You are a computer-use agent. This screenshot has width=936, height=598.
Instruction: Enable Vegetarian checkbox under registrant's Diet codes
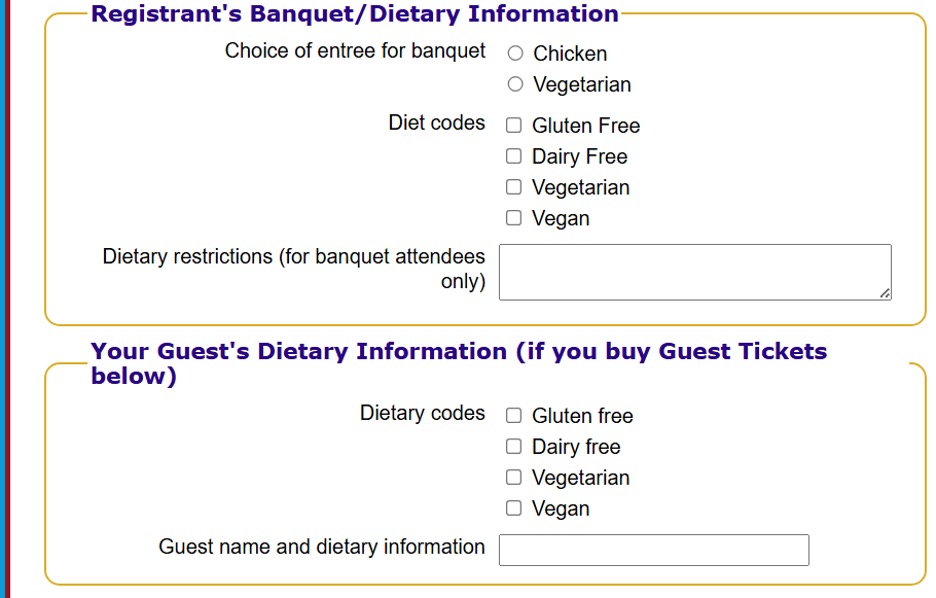click(514, 187)
